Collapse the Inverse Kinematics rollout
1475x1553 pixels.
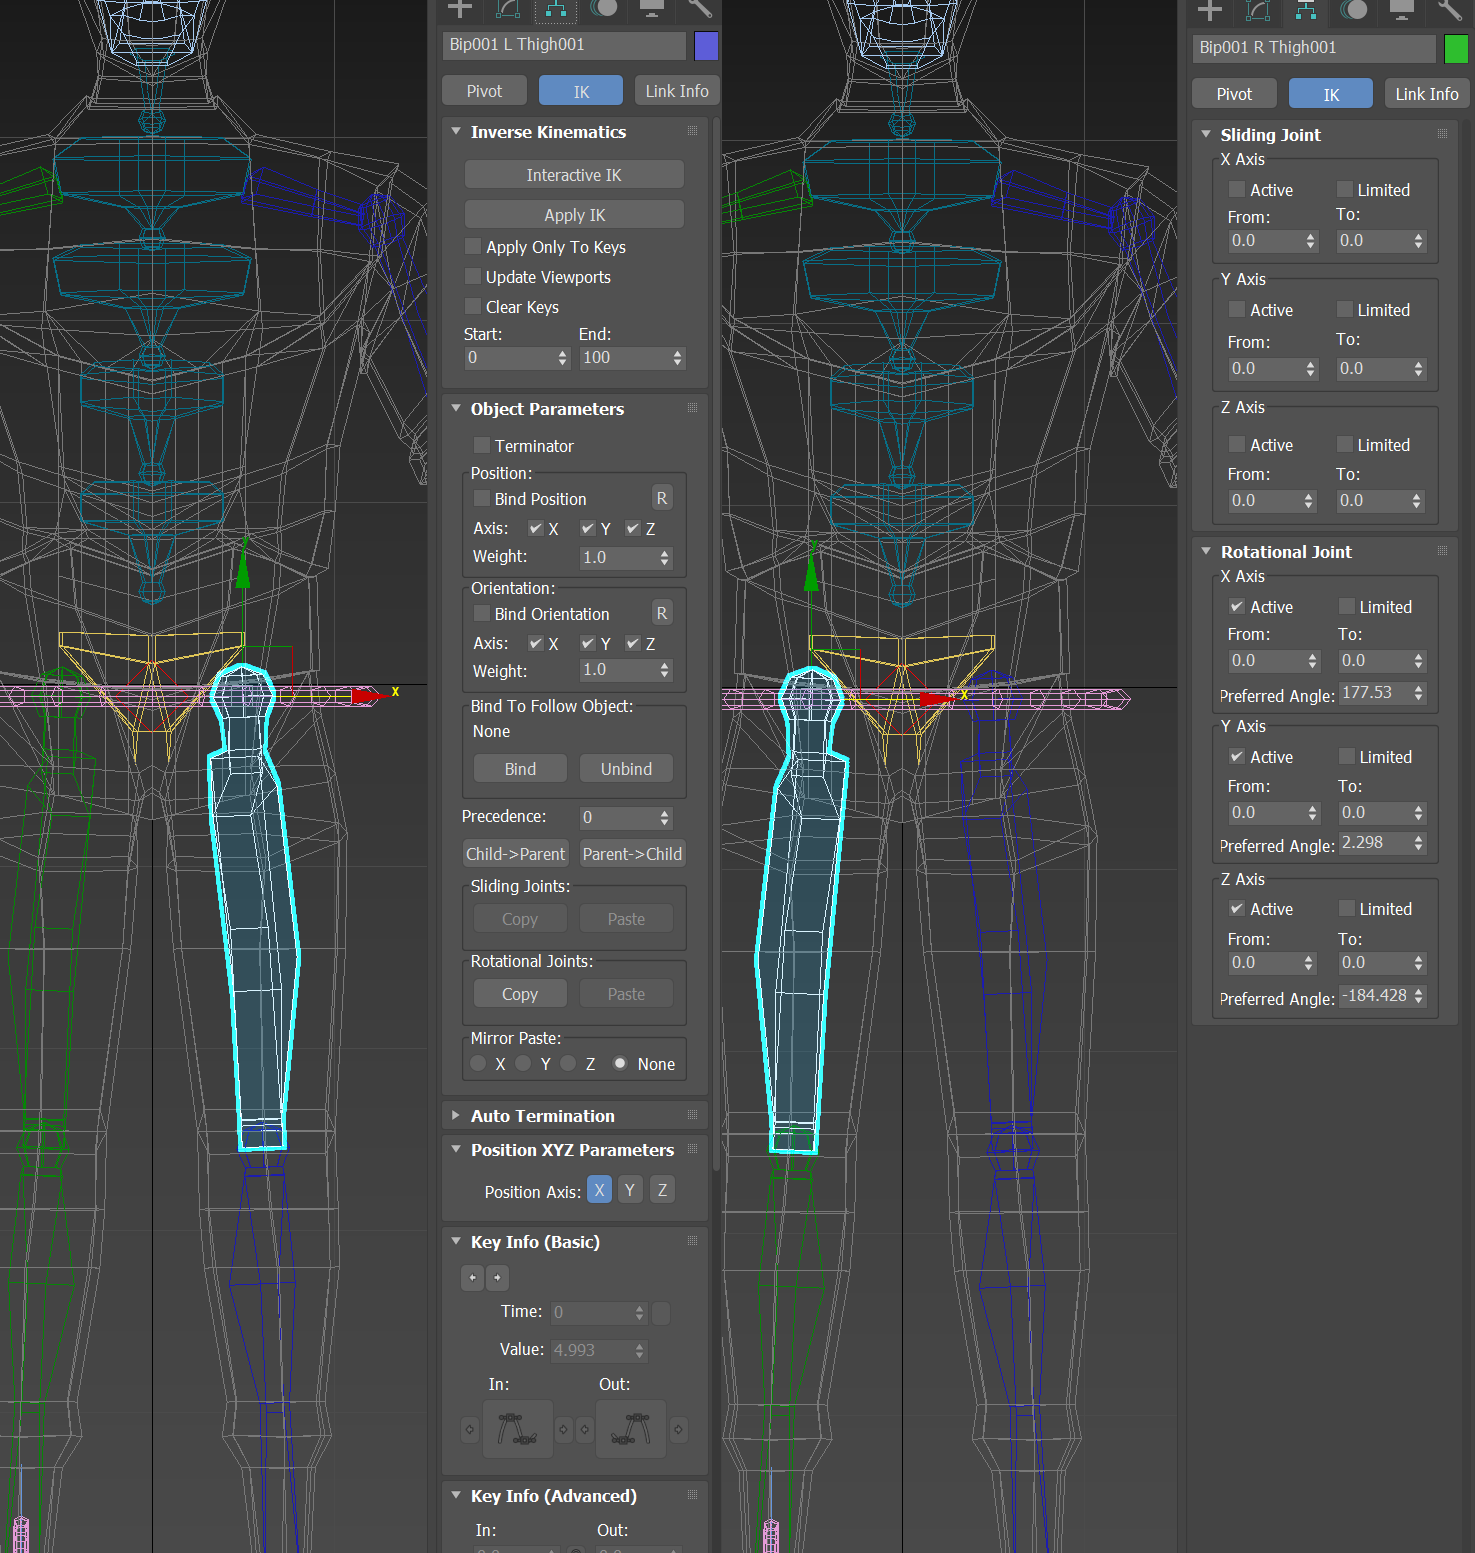[456, 131]
